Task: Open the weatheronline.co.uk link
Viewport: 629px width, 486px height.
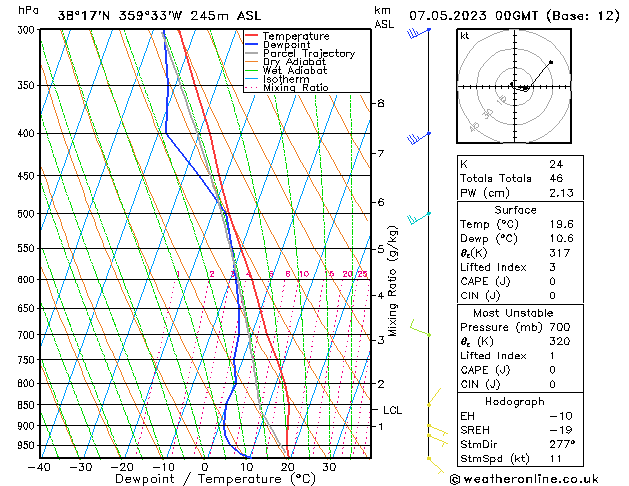Action: click(x=542, y=478)
